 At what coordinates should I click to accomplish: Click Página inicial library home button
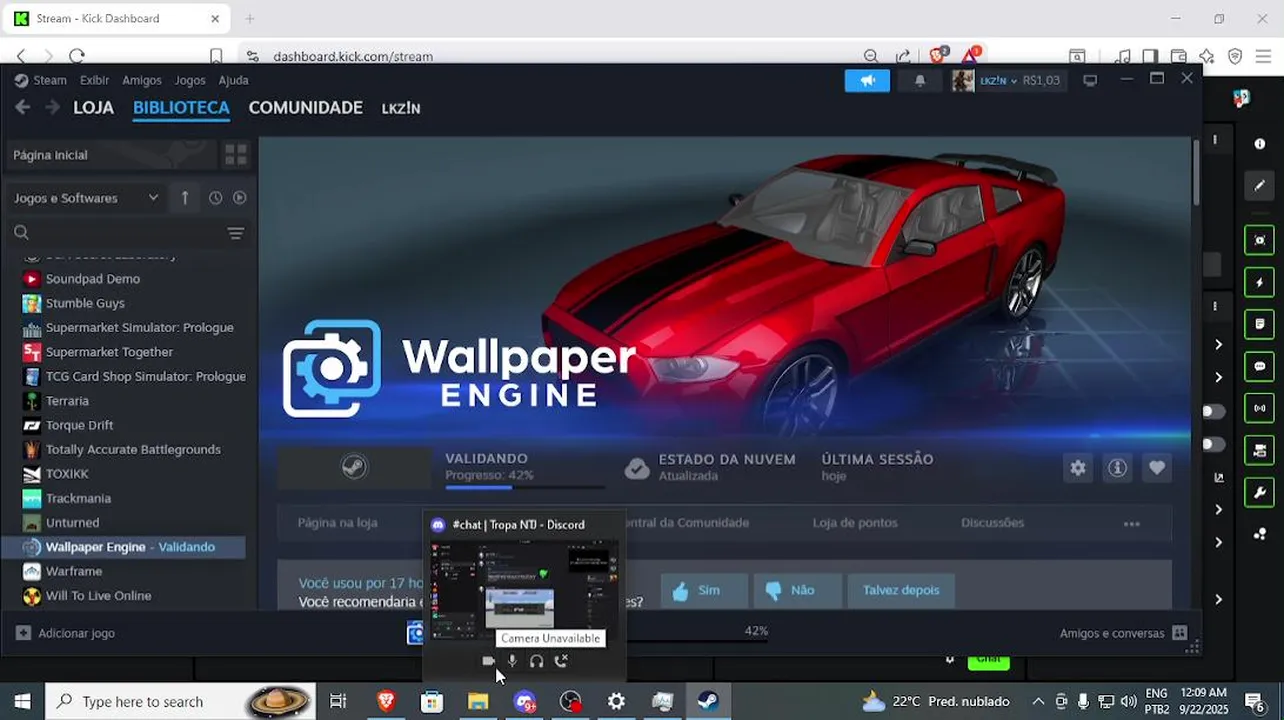tap(110, 155)
